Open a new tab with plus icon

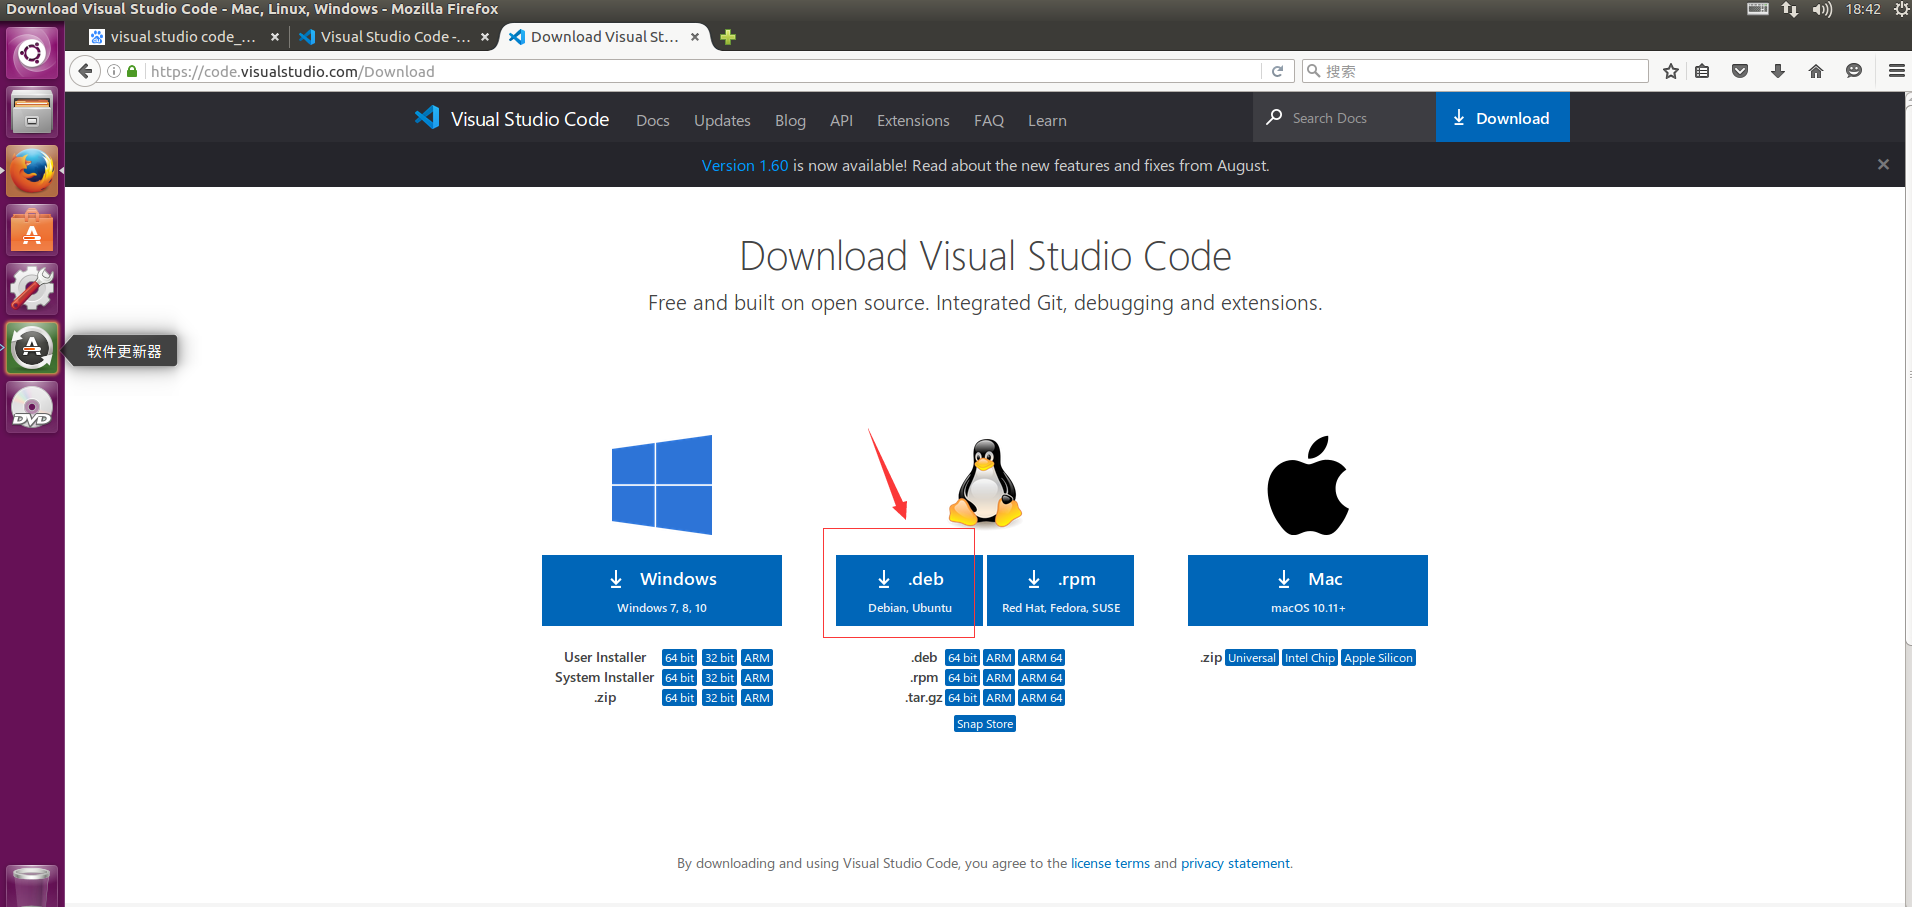pos(728,37)
